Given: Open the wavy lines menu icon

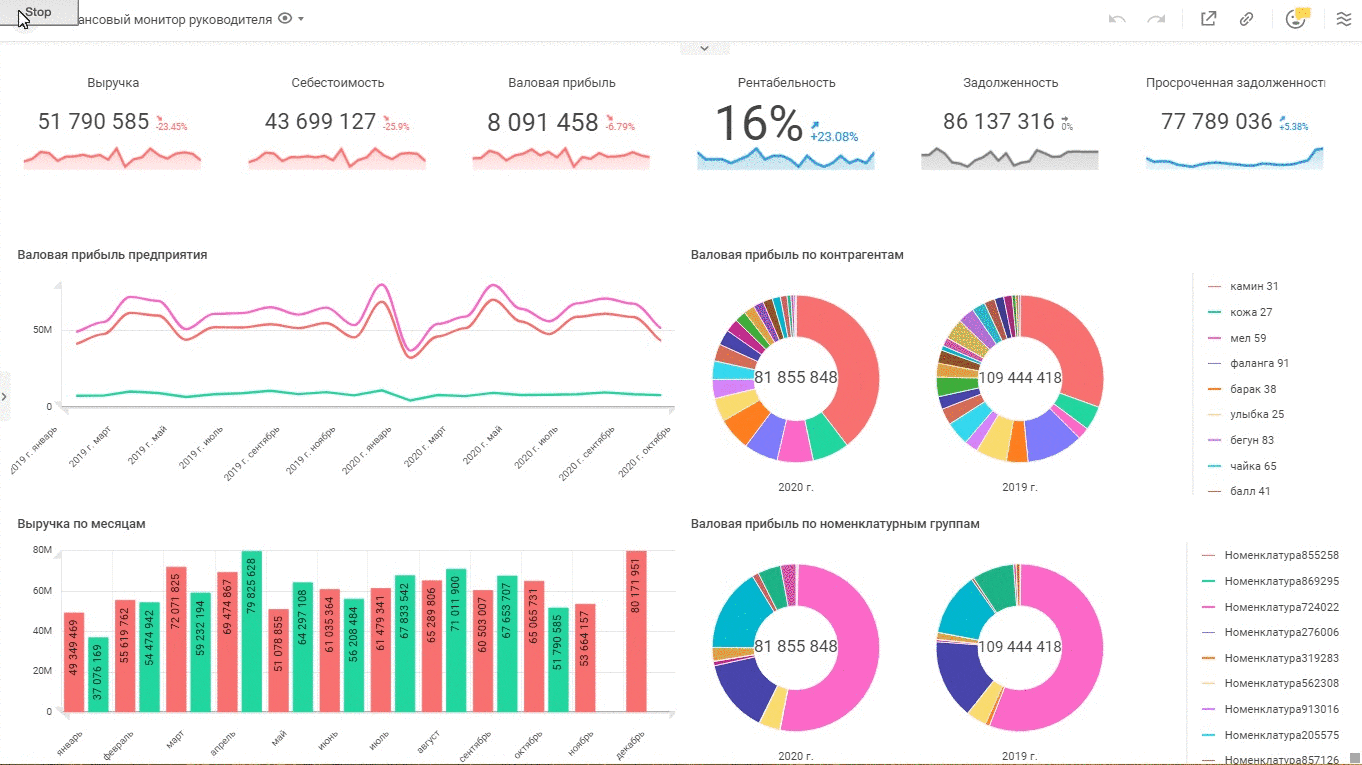Looking at the screenshot, I should [1344, 19].
